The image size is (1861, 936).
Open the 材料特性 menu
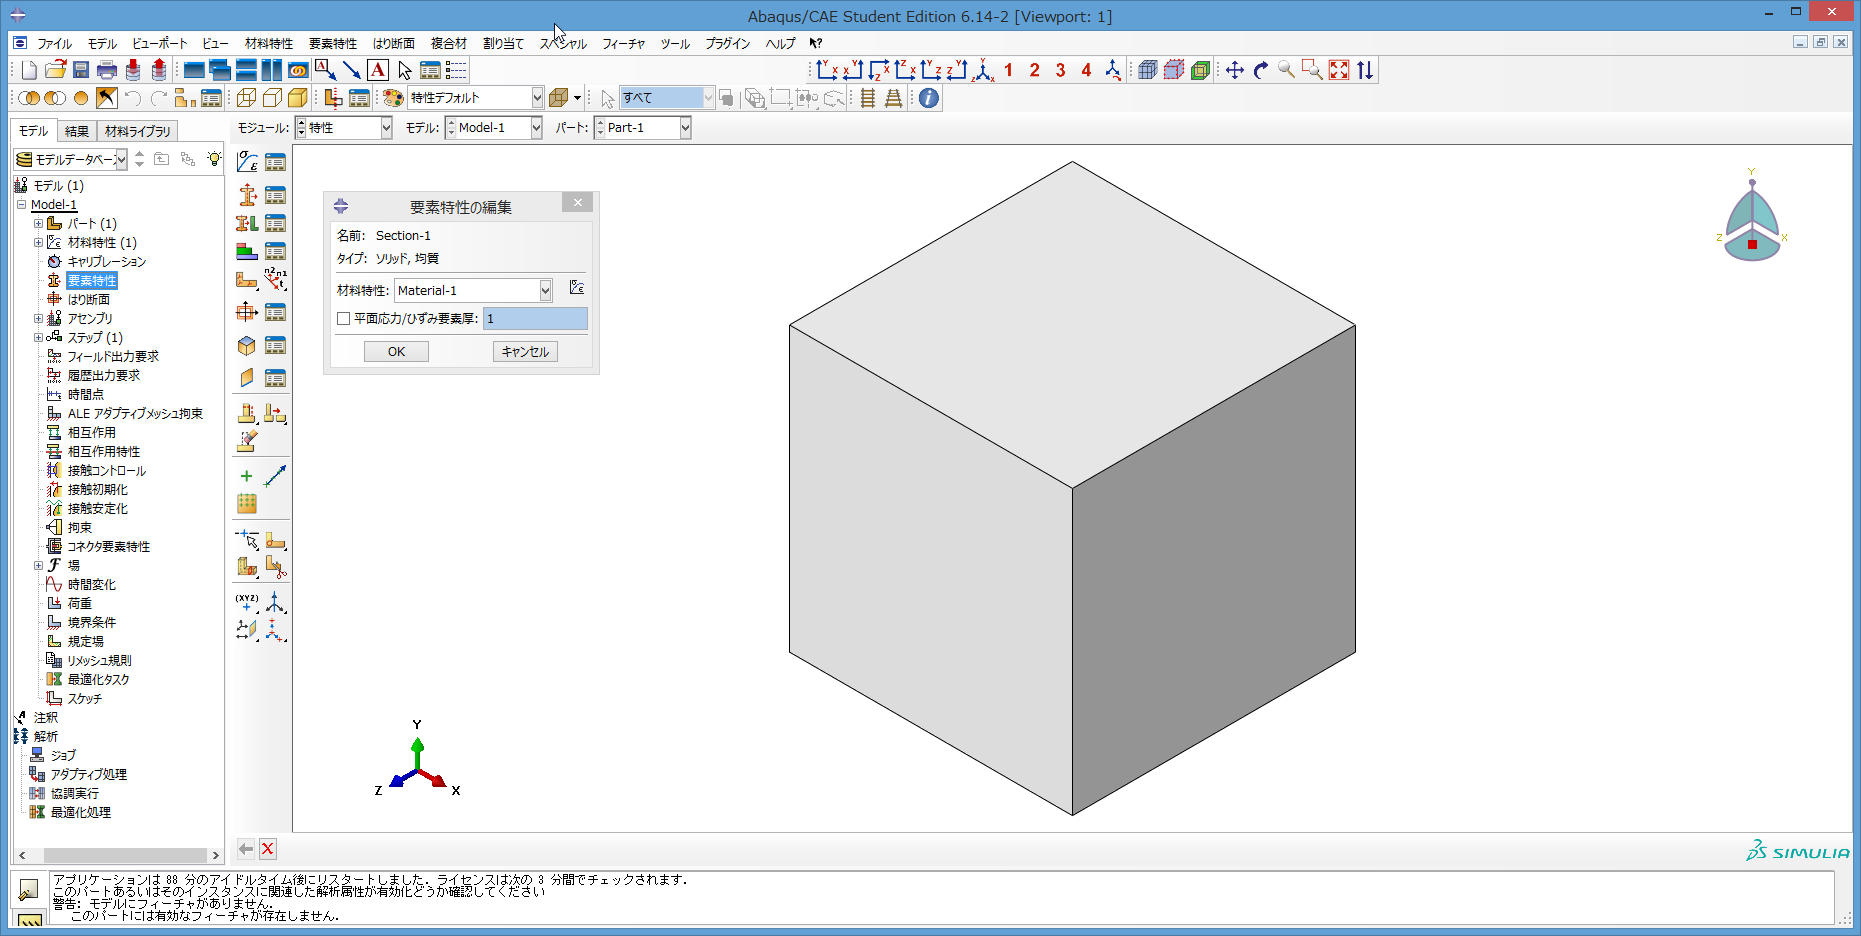[x=269, y=44]
